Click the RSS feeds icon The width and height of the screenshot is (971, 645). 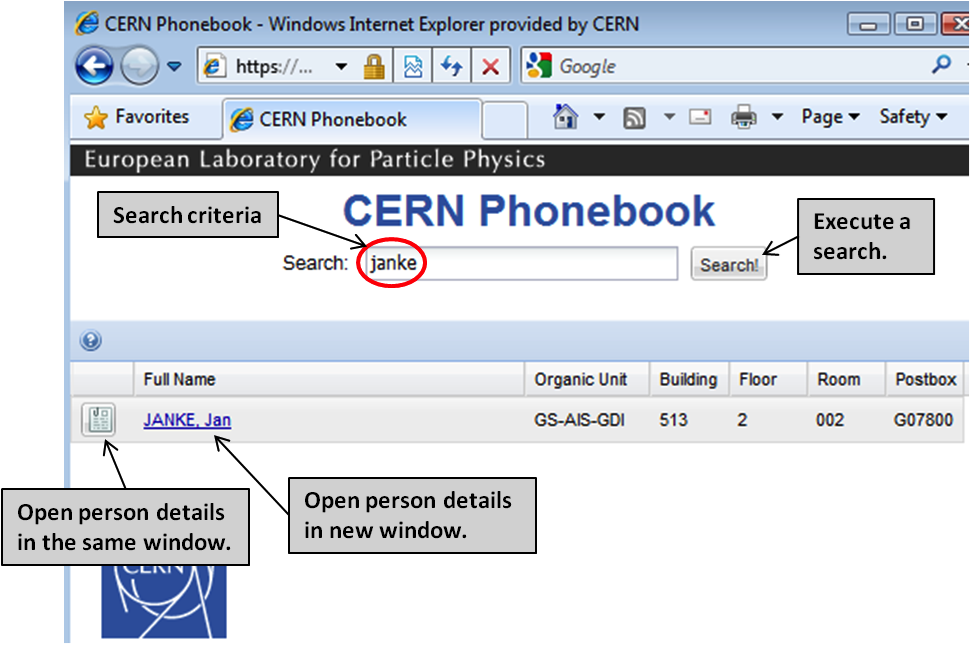(634, 118)
